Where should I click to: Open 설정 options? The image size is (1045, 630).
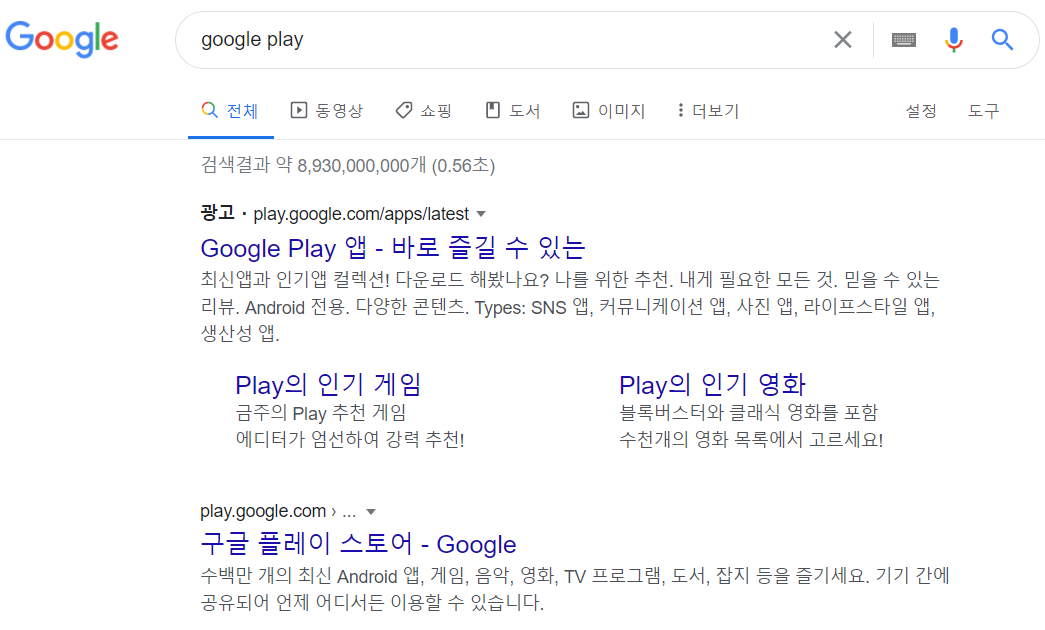coord(921,111)
